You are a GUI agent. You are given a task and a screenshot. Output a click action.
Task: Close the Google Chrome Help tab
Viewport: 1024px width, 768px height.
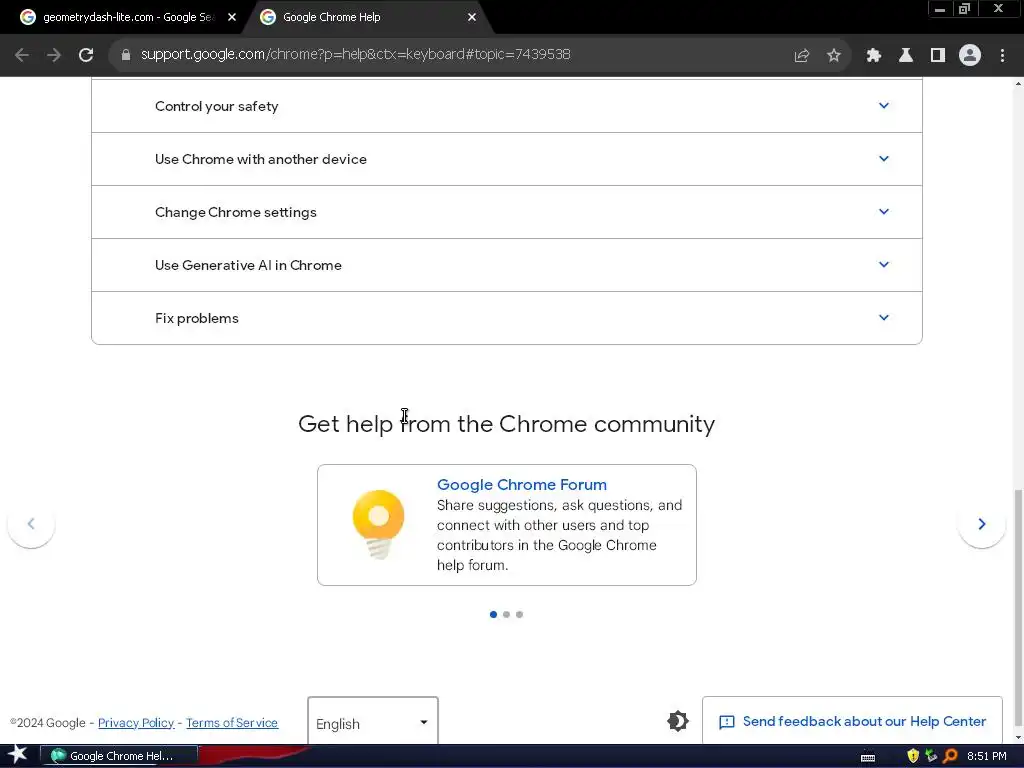pos(472,18)
